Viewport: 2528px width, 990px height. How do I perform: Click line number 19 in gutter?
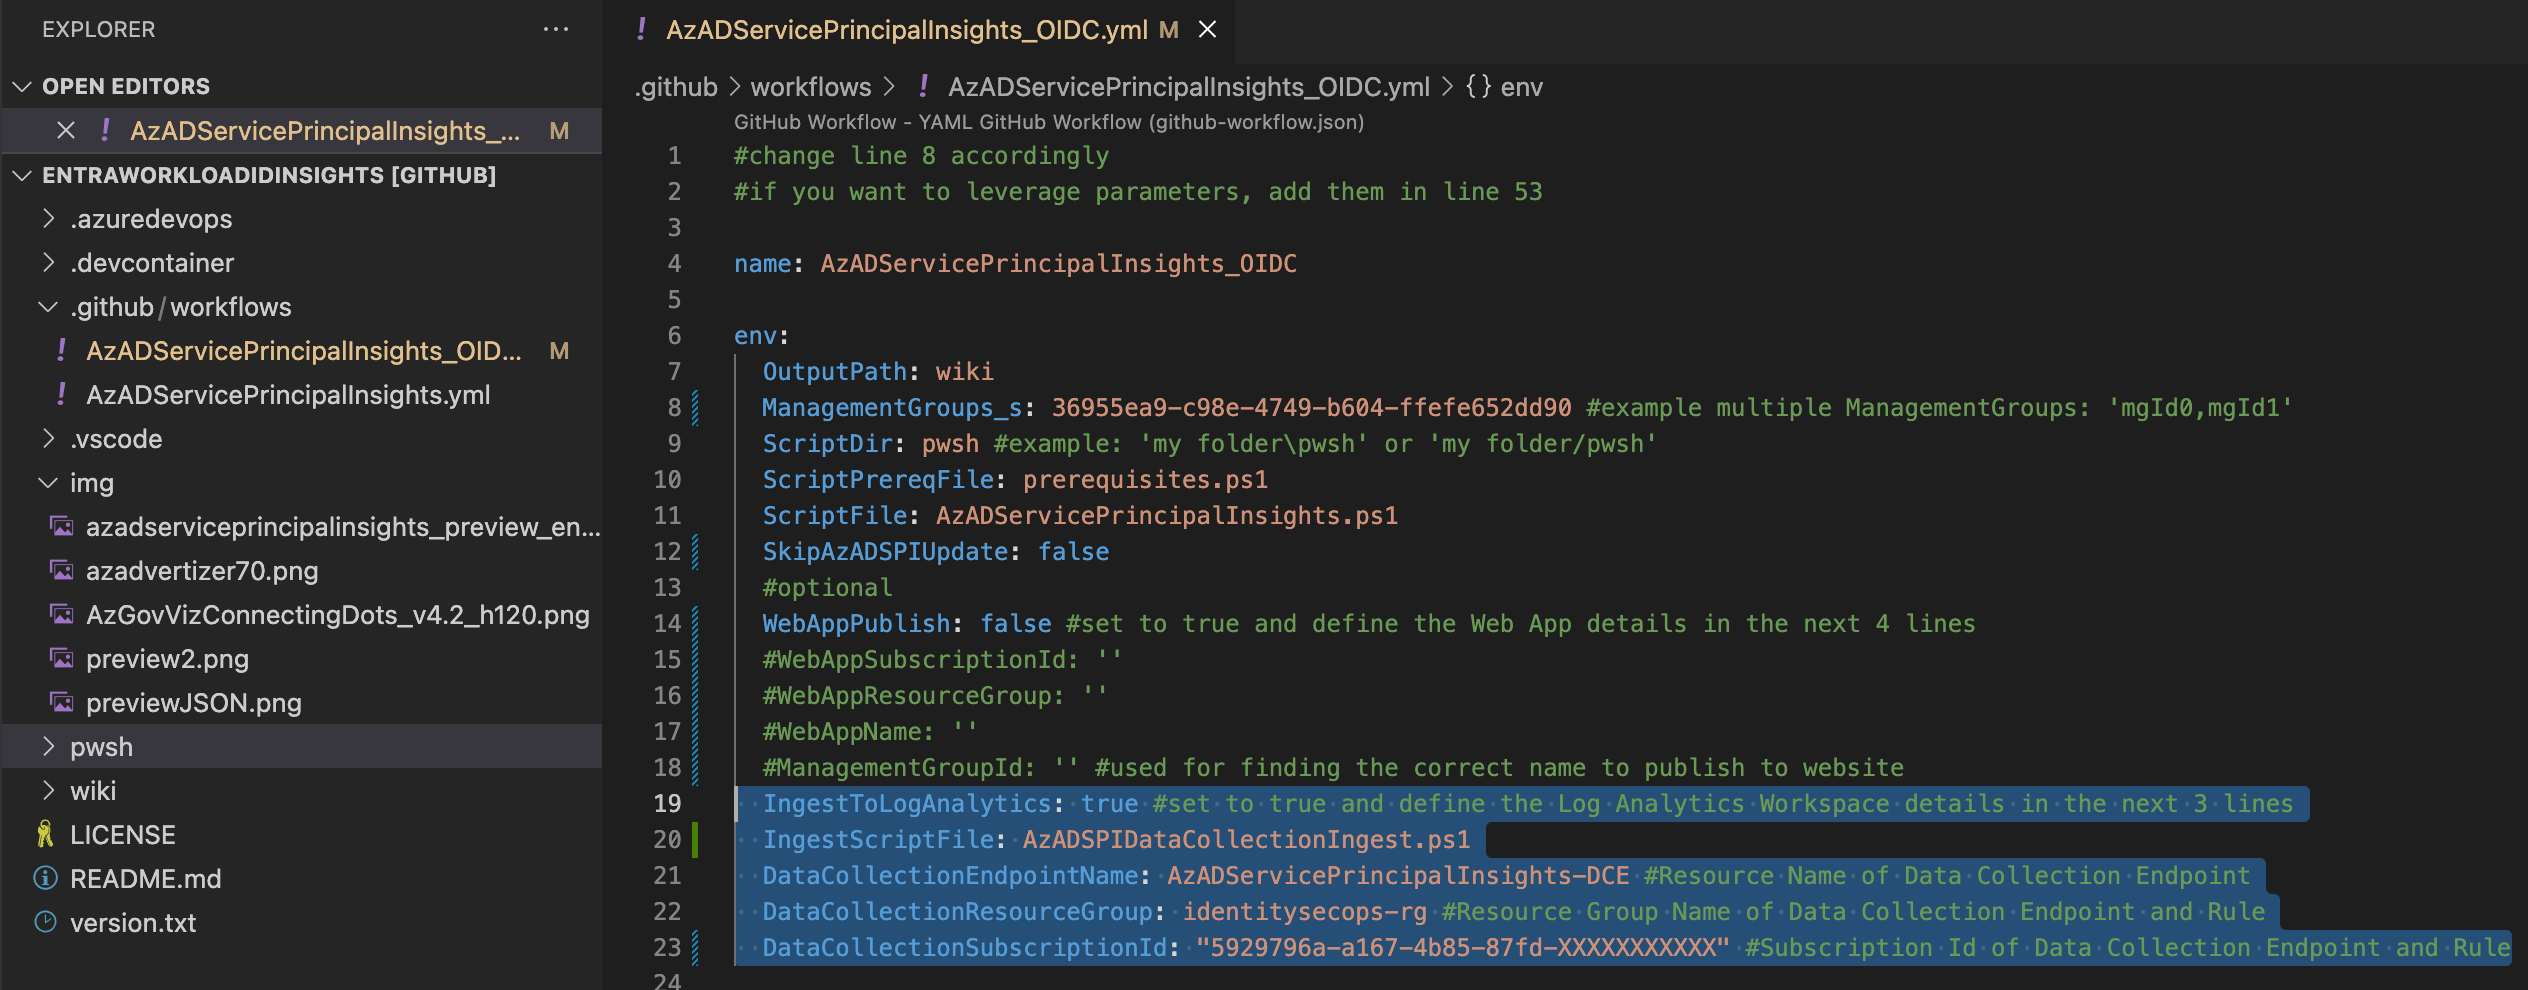667,804
